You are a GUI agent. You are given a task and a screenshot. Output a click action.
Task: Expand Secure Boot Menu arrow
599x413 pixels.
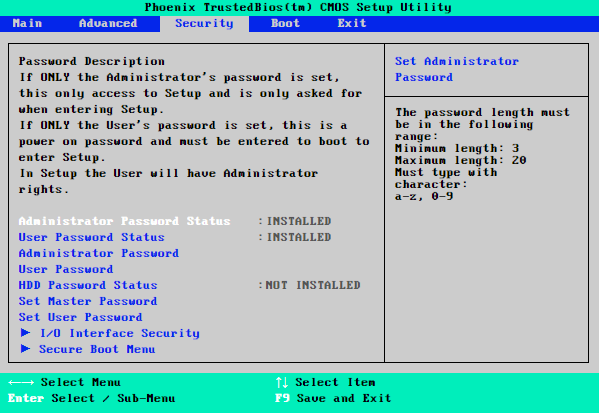pos(26,349)
